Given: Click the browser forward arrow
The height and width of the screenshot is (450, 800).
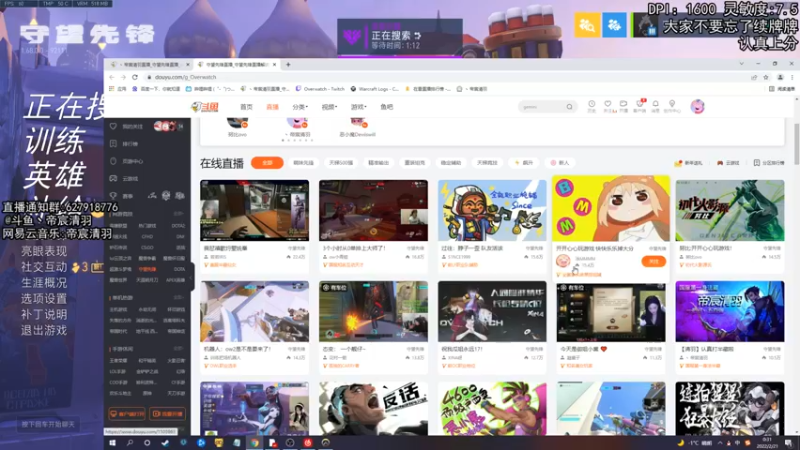Looking at the screenshot, I should pyautogui.click(x=123, y=77).
